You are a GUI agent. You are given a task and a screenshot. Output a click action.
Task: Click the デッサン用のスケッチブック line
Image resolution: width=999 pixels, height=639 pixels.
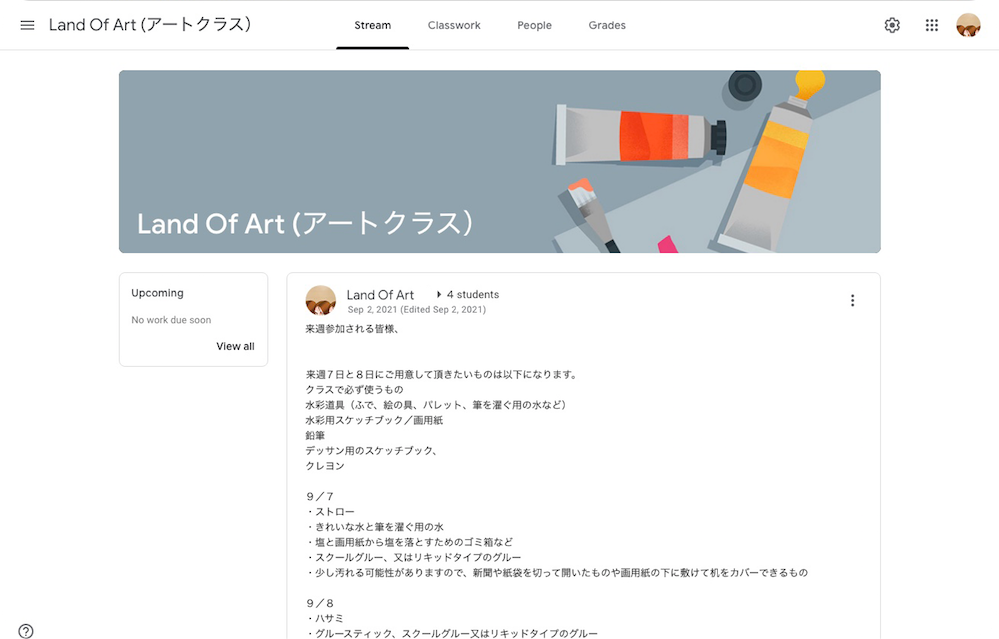click(372, 450)
